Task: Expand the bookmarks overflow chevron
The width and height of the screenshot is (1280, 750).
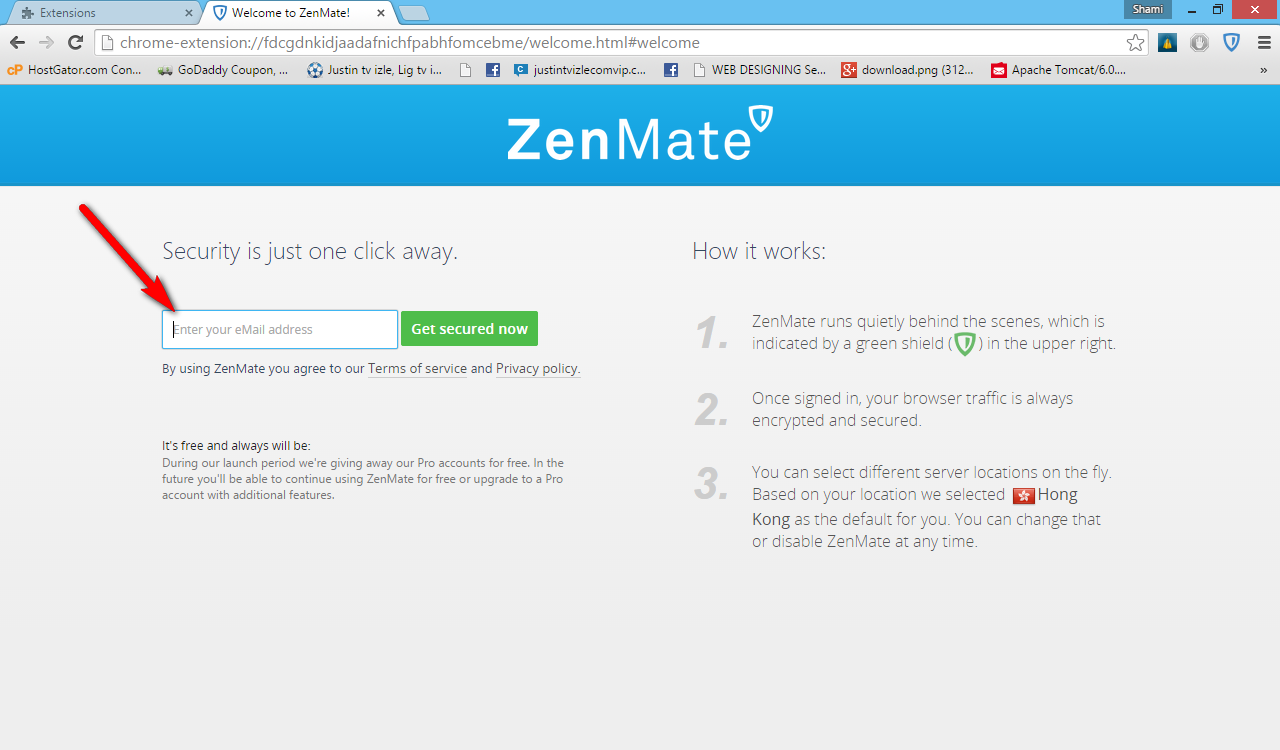Action: click(1263, 70)
